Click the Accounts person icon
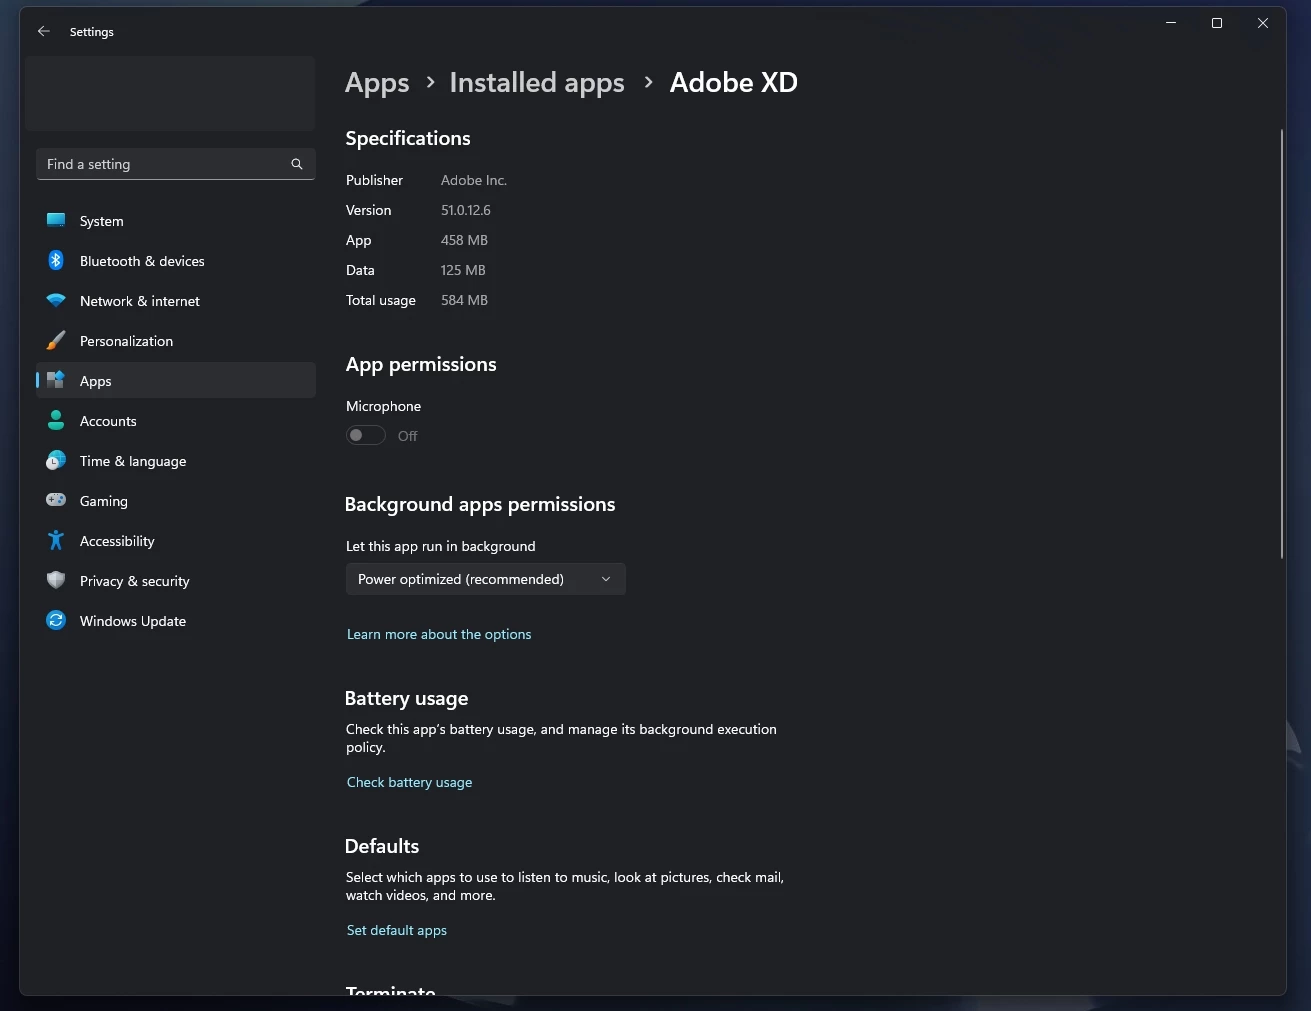Screen dimensions: 1311x1011 click(56, 421)
